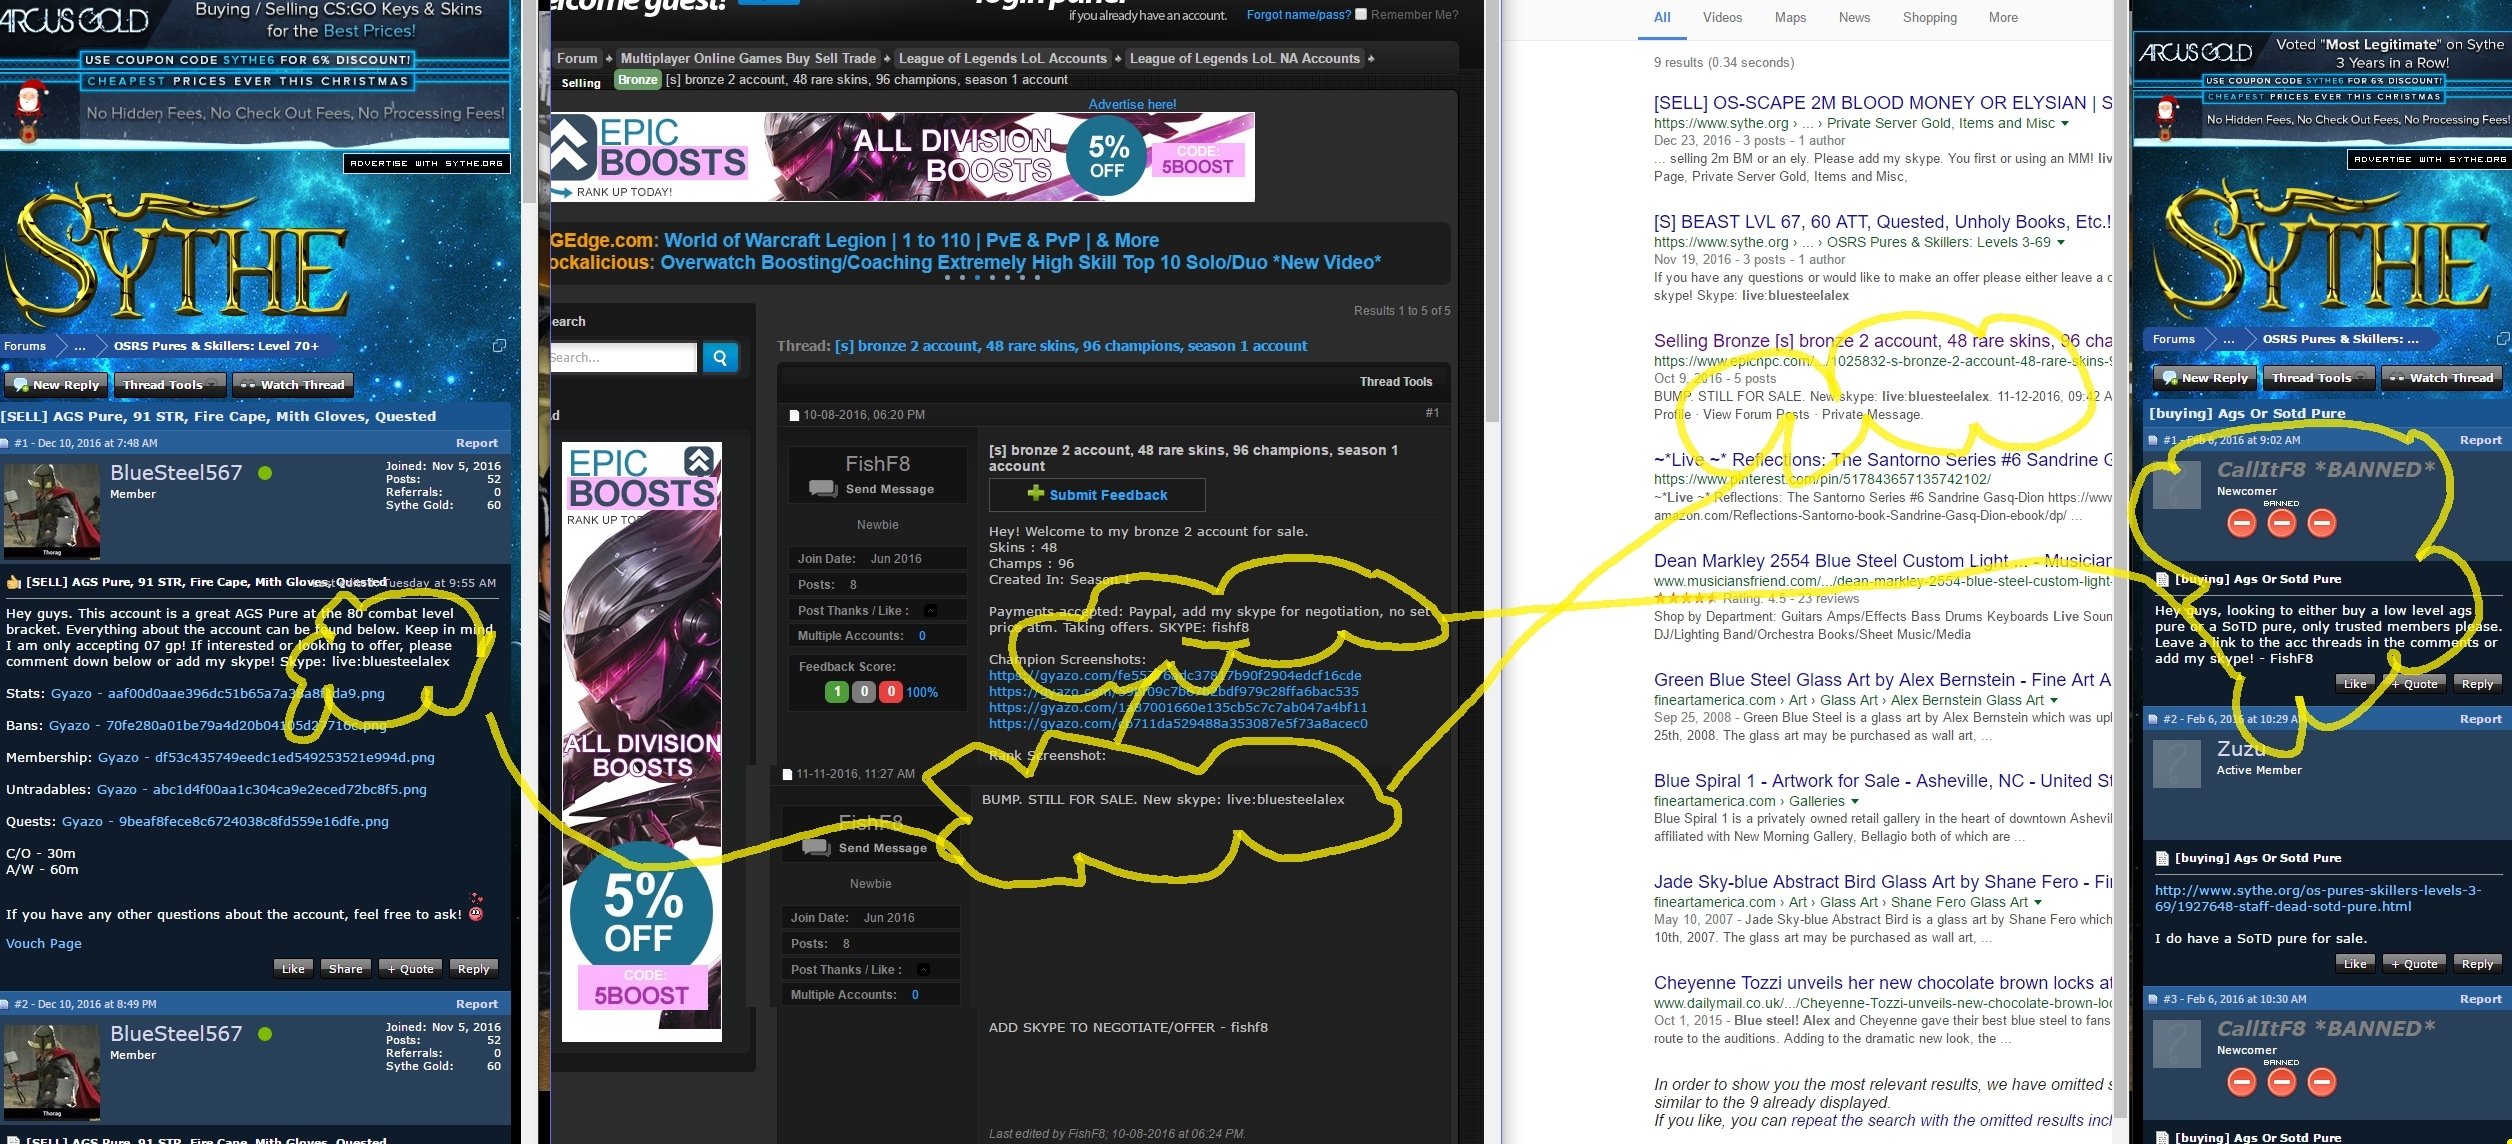Click the pop-out icon in left Sythe breadcrumb bar
This screenshot has width=2512, height=1144.
499,346
